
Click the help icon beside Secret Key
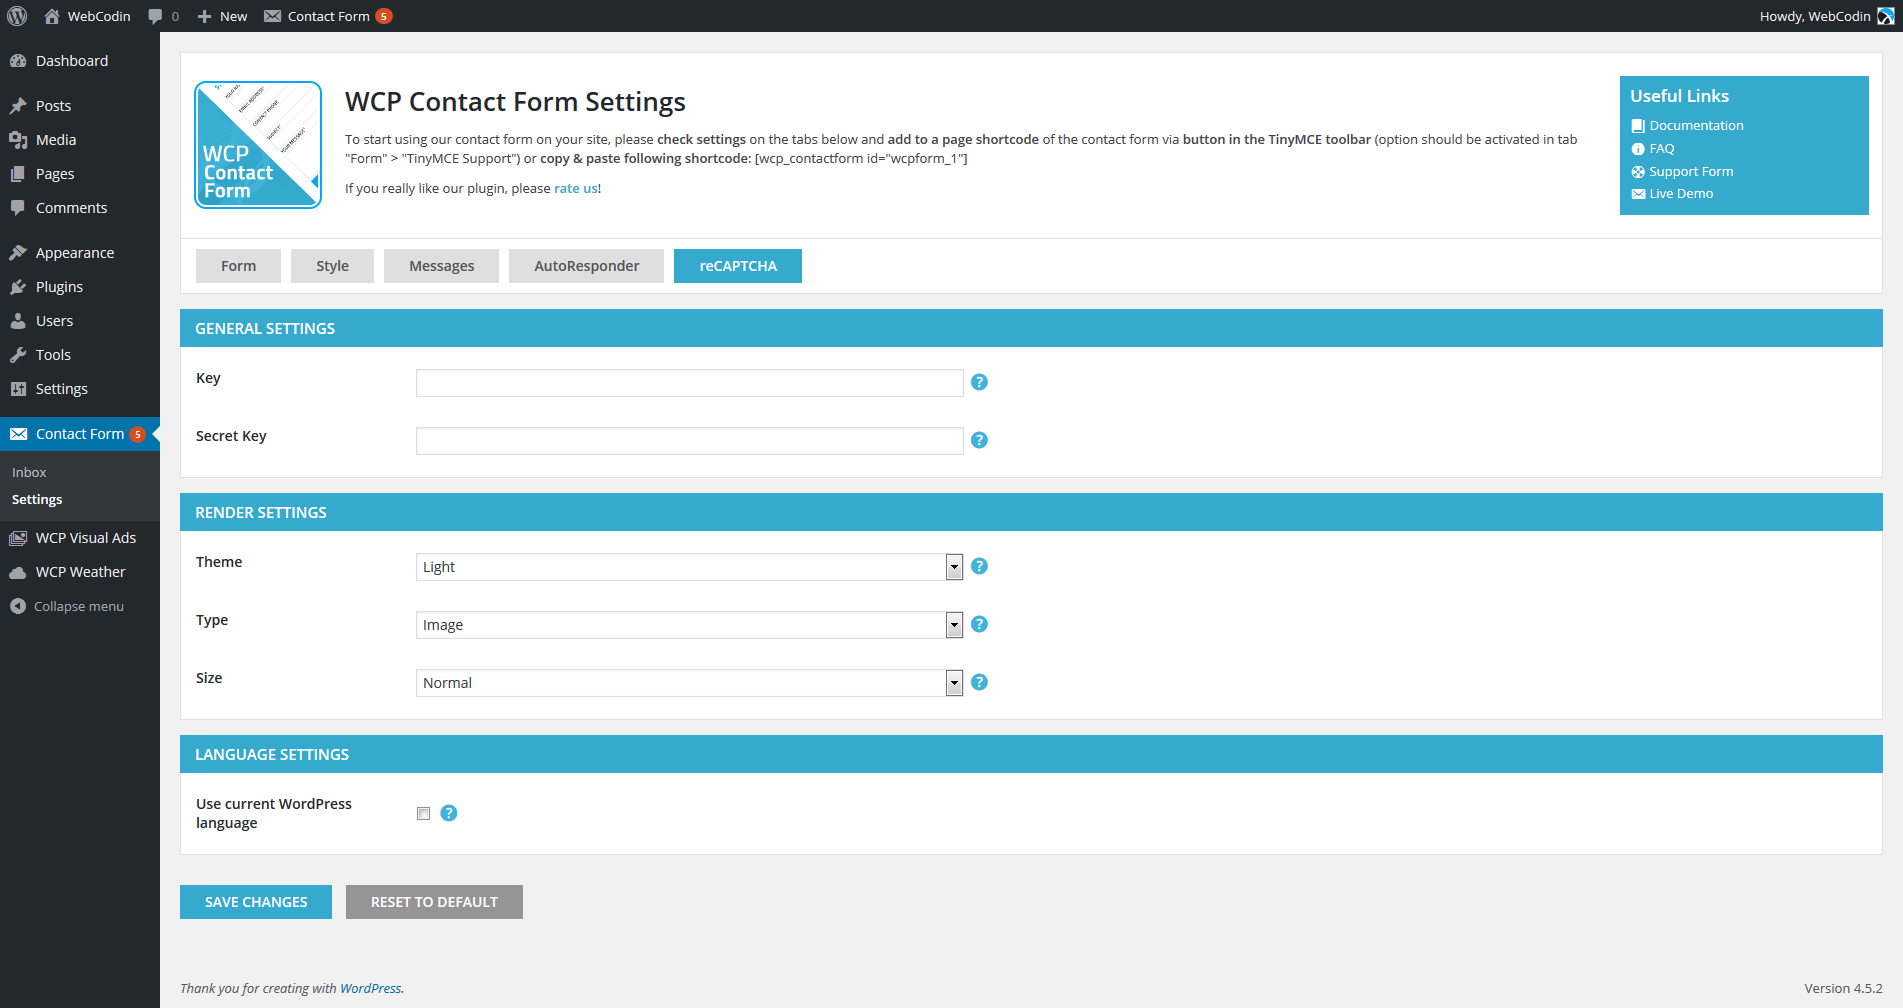point(979,440)
